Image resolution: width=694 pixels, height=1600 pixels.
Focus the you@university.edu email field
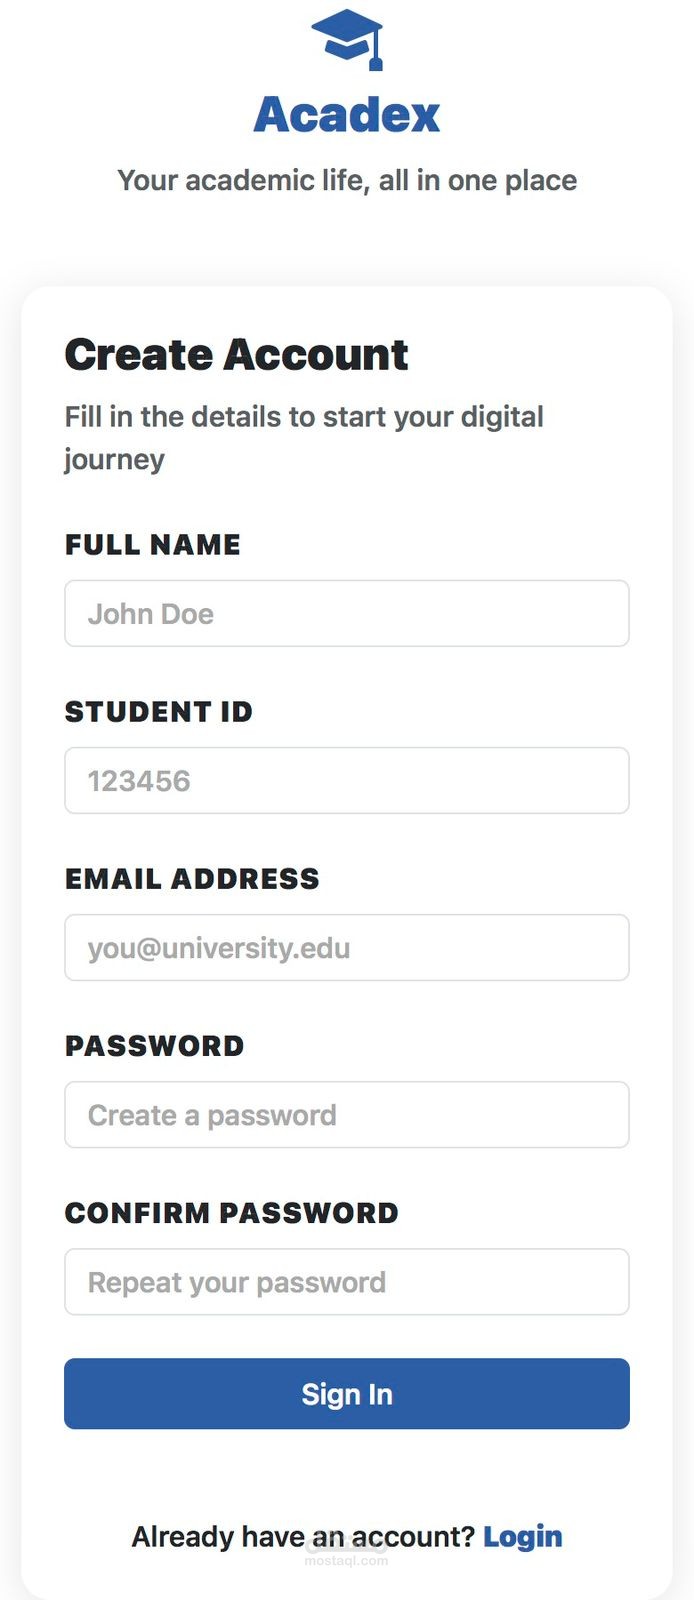pyautogui.click(x=347, y=947)
